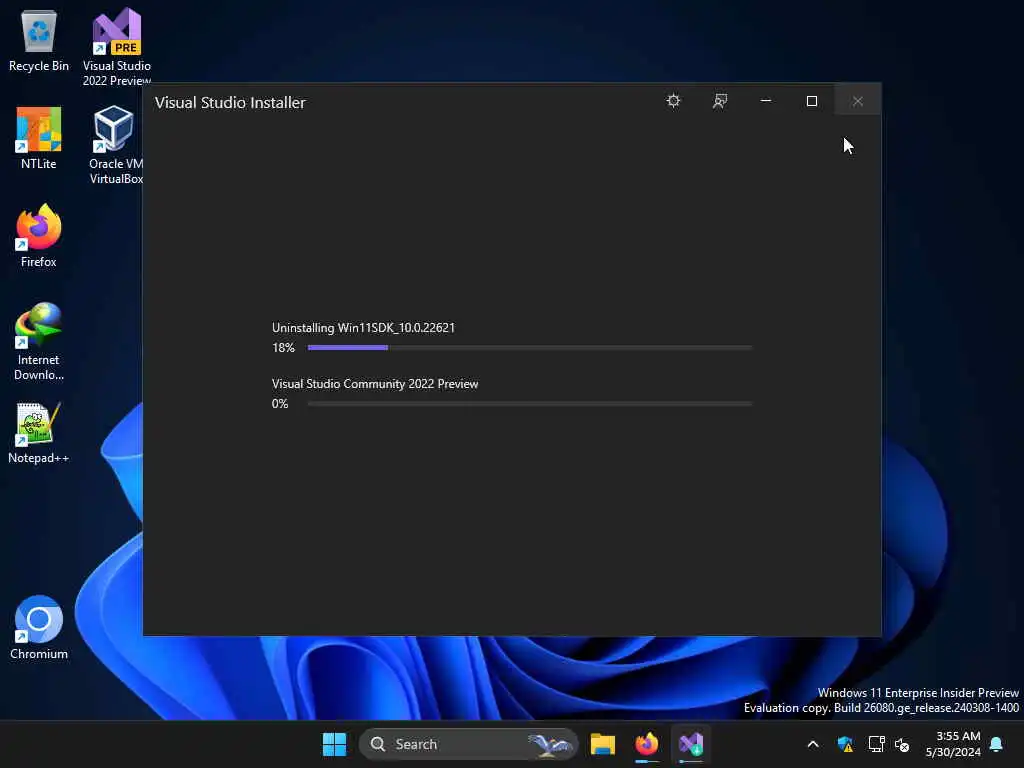This screenshot has width=1024, height=768.
Task: Click the Visual Studio Installer title text
Action: coord(230,103)
